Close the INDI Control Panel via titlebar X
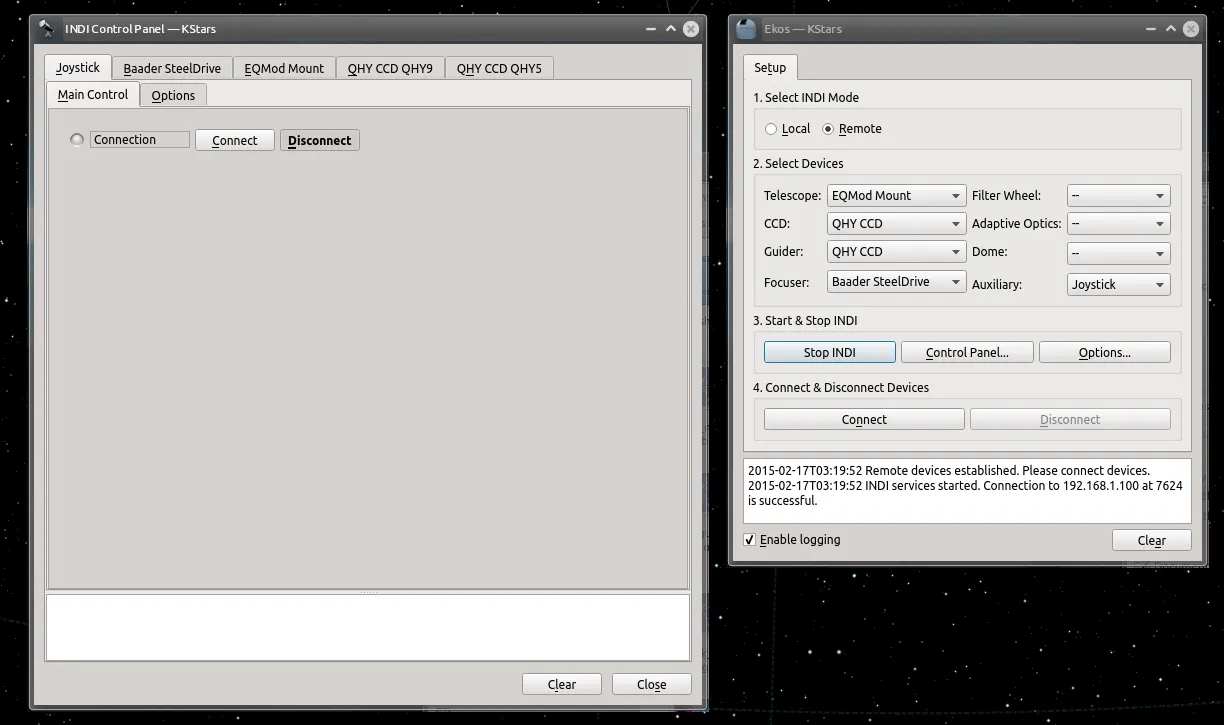This screenshot has height=725, width=1224. (691, 28)
